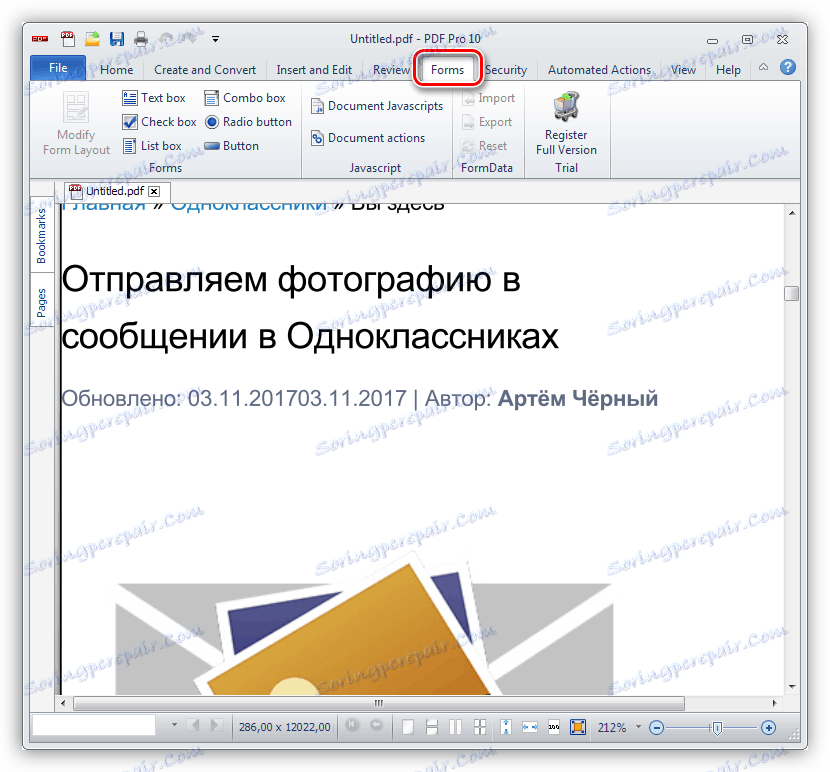Image resolution: width=830 pixels, height=772 pixels.
Task: Go to the Insert and Edit tab
Action: click(314, 70)
